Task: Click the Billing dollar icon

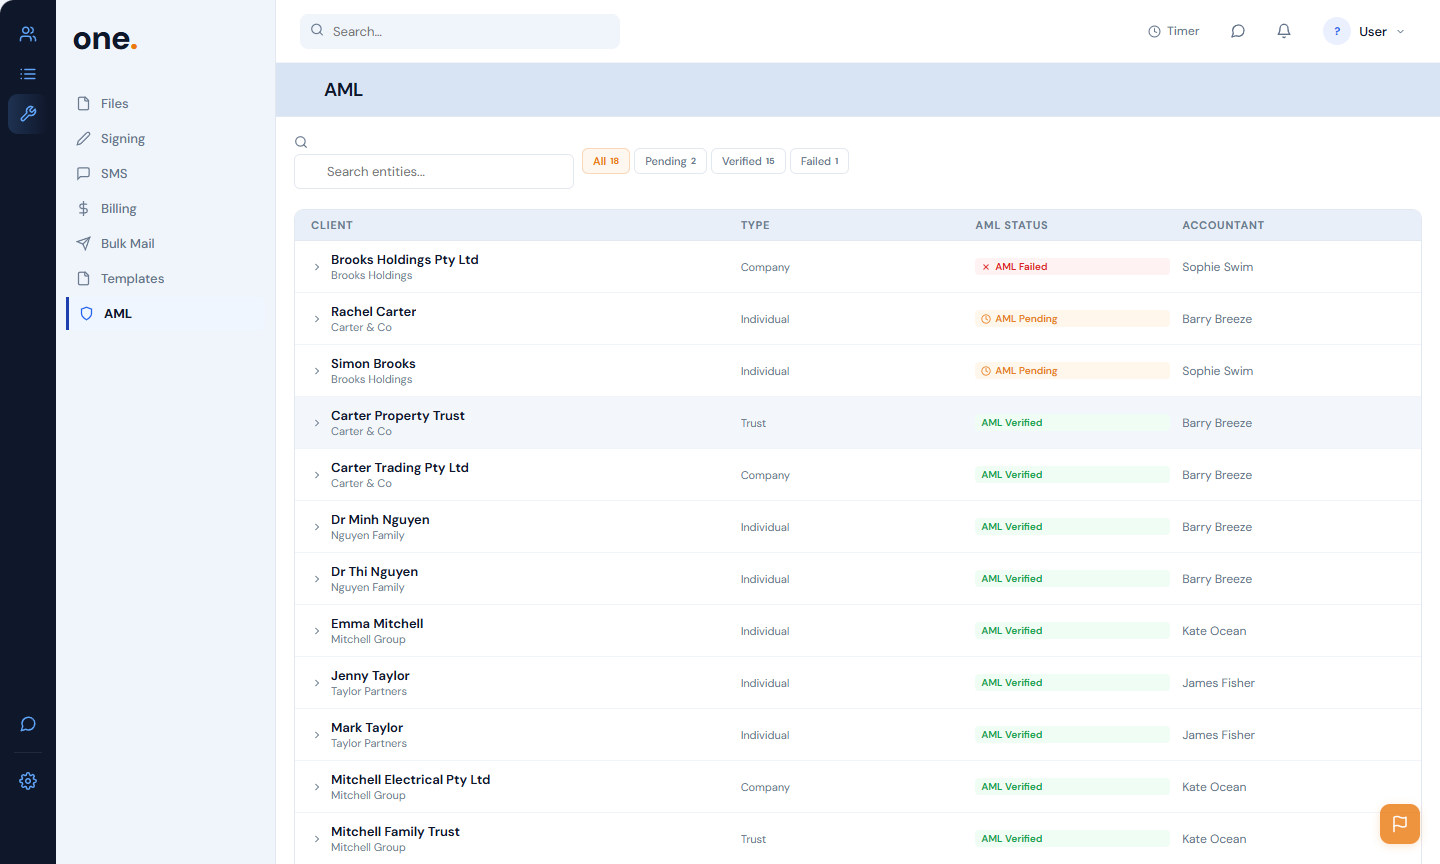Action: click(84, 208)
